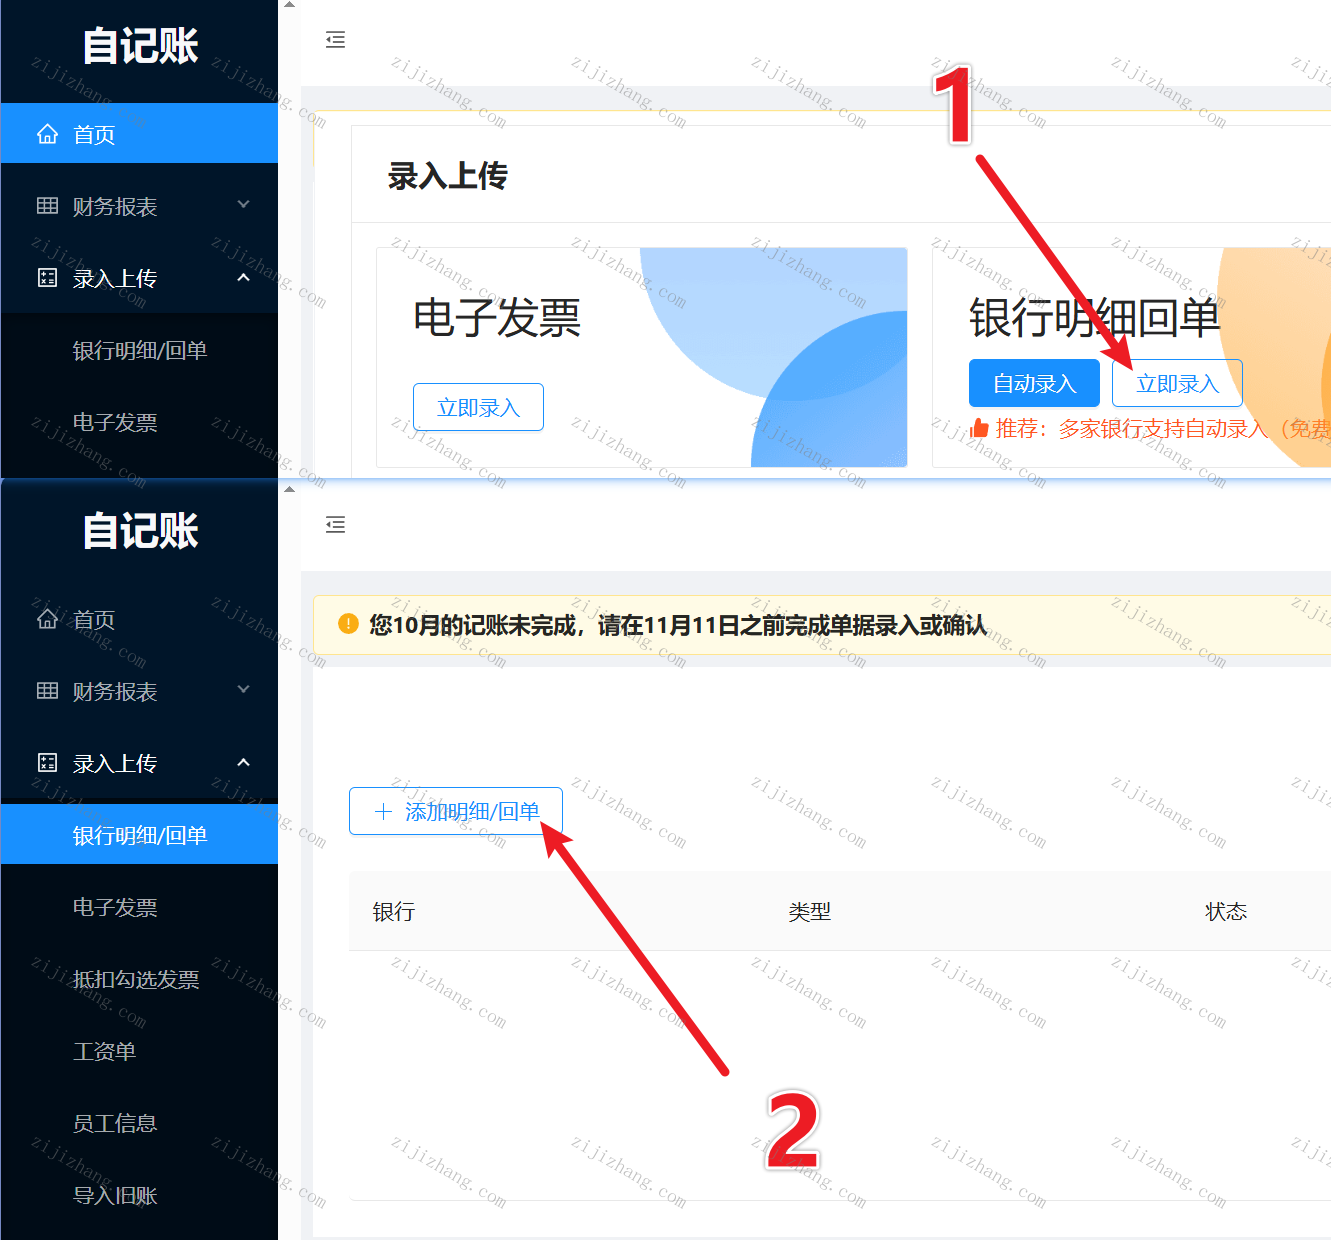Open 导入旧账 in the sidebar
Image resolution: width=1331 pixels, height=1240 pixels.
tap(115, 1195)
